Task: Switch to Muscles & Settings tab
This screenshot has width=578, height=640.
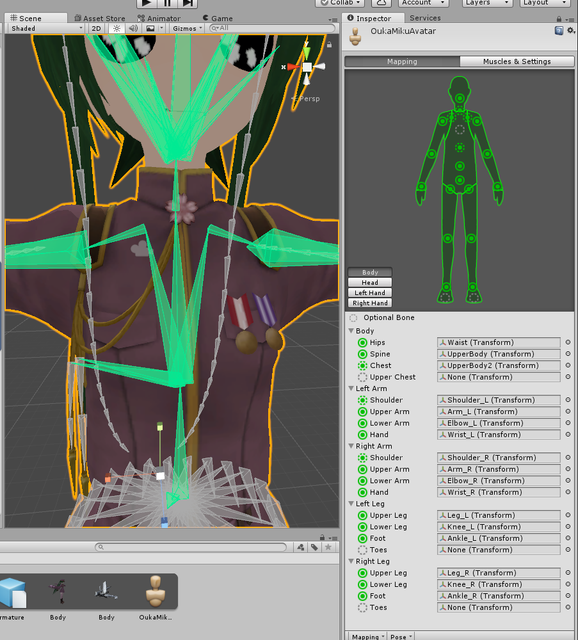Action: pos(517,61)
